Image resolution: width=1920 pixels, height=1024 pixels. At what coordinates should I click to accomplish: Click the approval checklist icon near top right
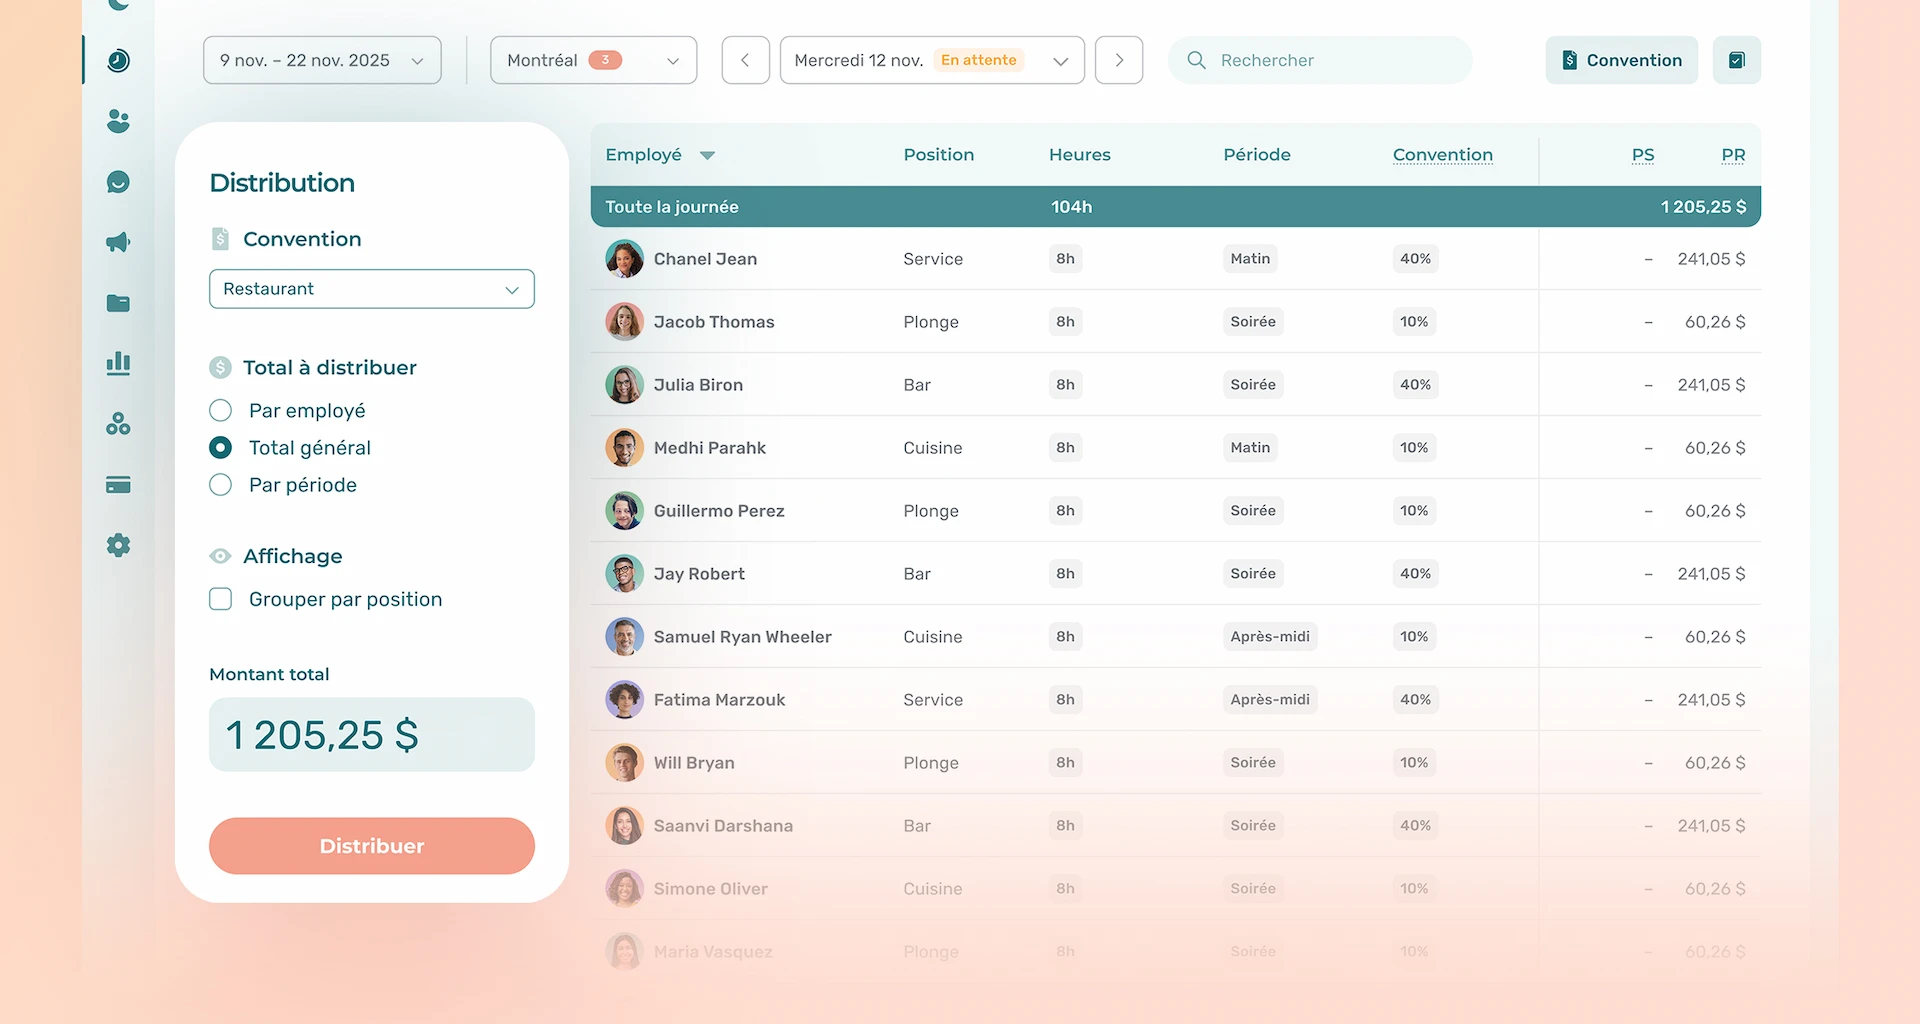(x=1737, y=60)
